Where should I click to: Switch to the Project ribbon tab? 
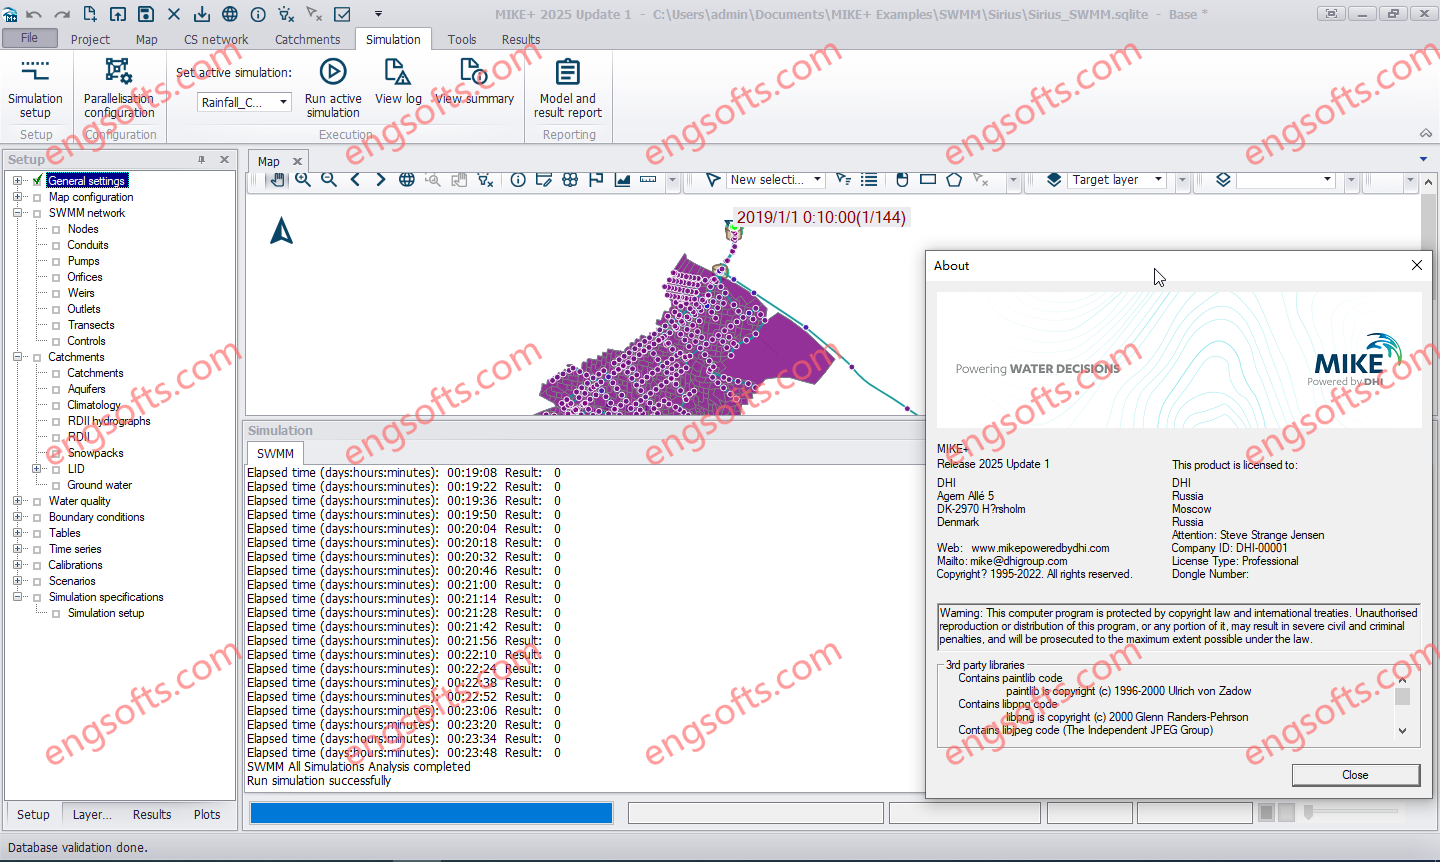tap(90, 39)
